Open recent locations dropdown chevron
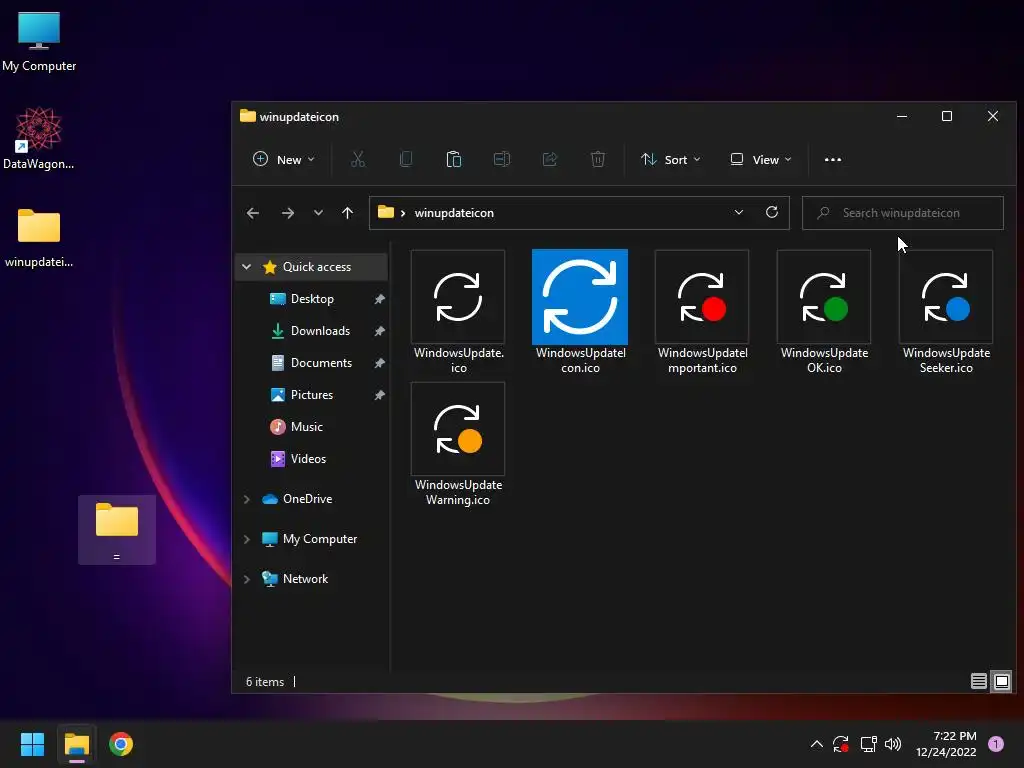1024x768 pixels. [x=318, y=213]
